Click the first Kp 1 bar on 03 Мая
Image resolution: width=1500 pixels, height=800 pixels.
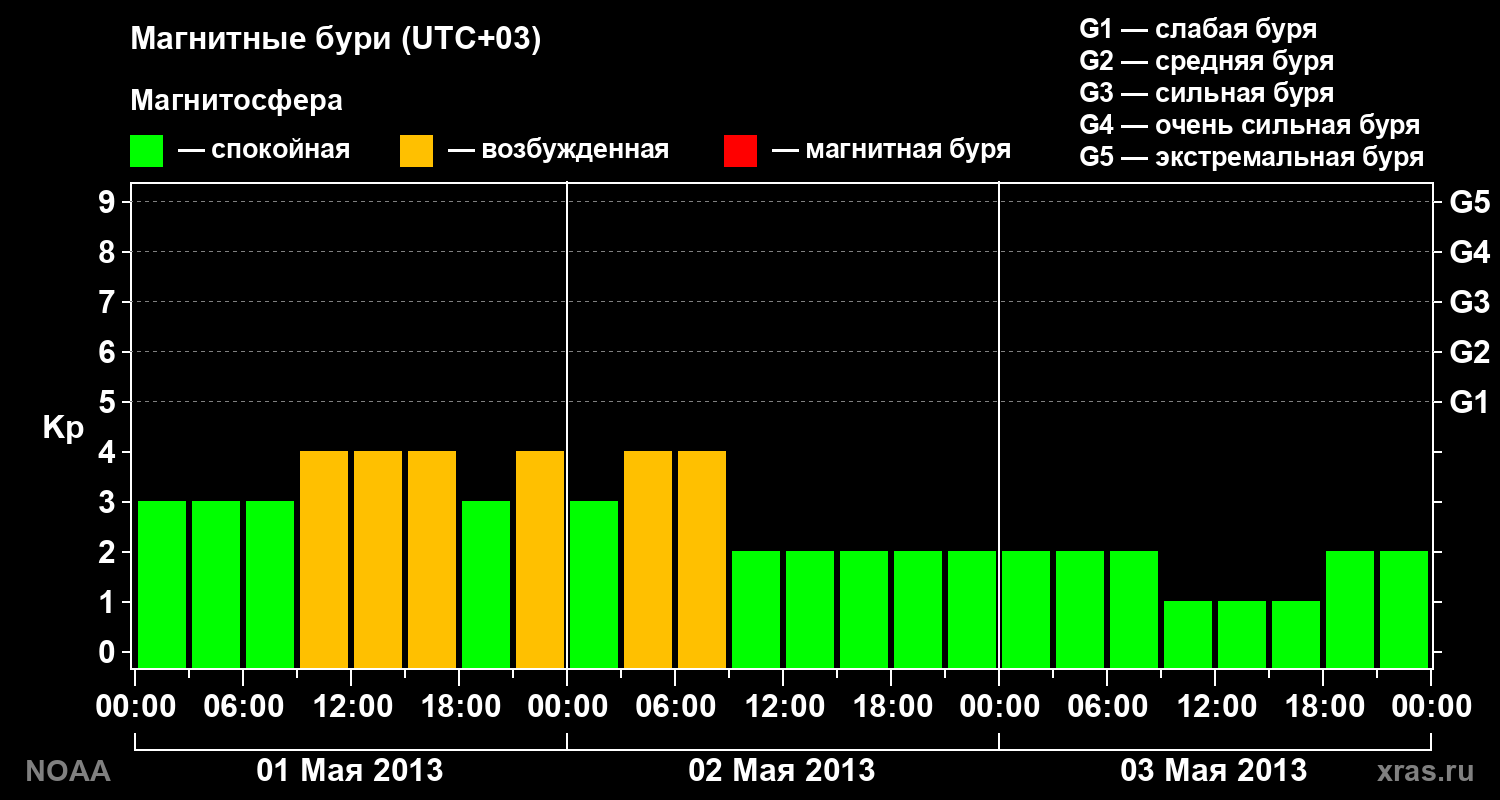tap(1188, 634)
